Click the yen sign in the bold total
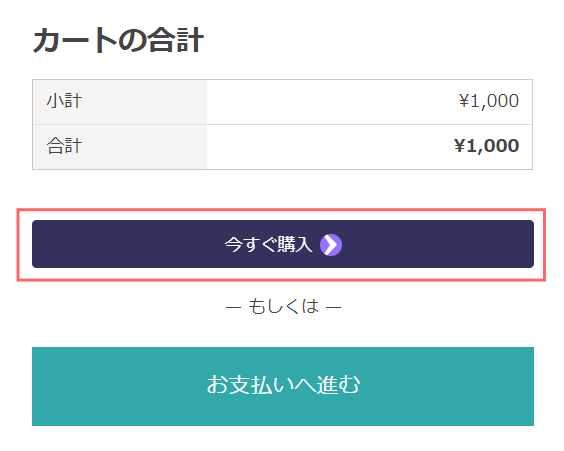This screenshot has height=451, width=564. 460,146
